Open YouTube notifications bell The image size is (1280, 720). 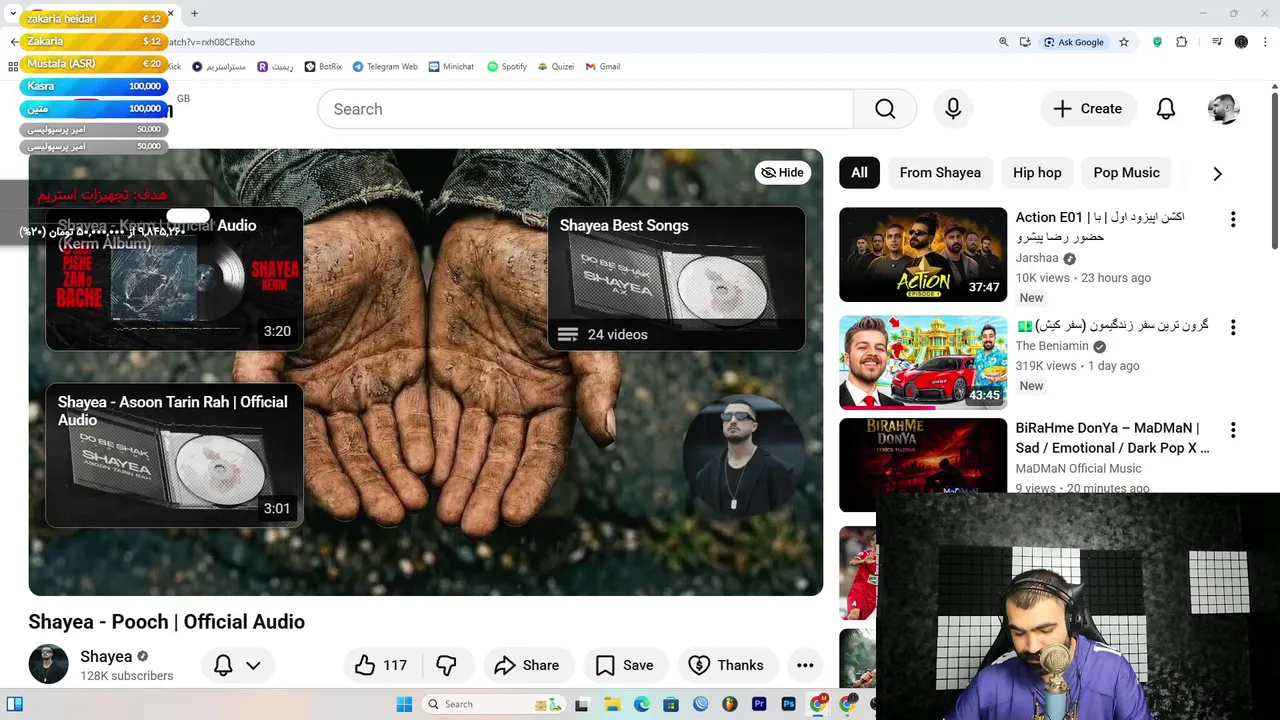1166,109
